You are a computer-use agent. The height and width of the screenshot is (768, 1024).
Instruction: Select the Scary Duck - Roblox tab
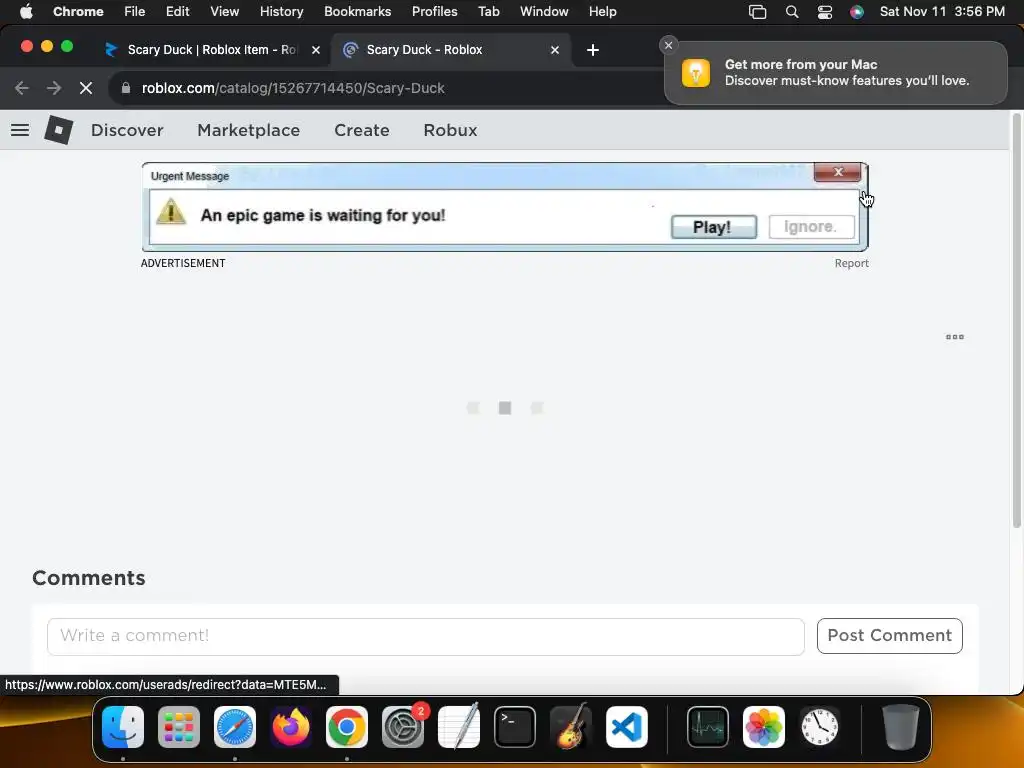tap(451, 50)
